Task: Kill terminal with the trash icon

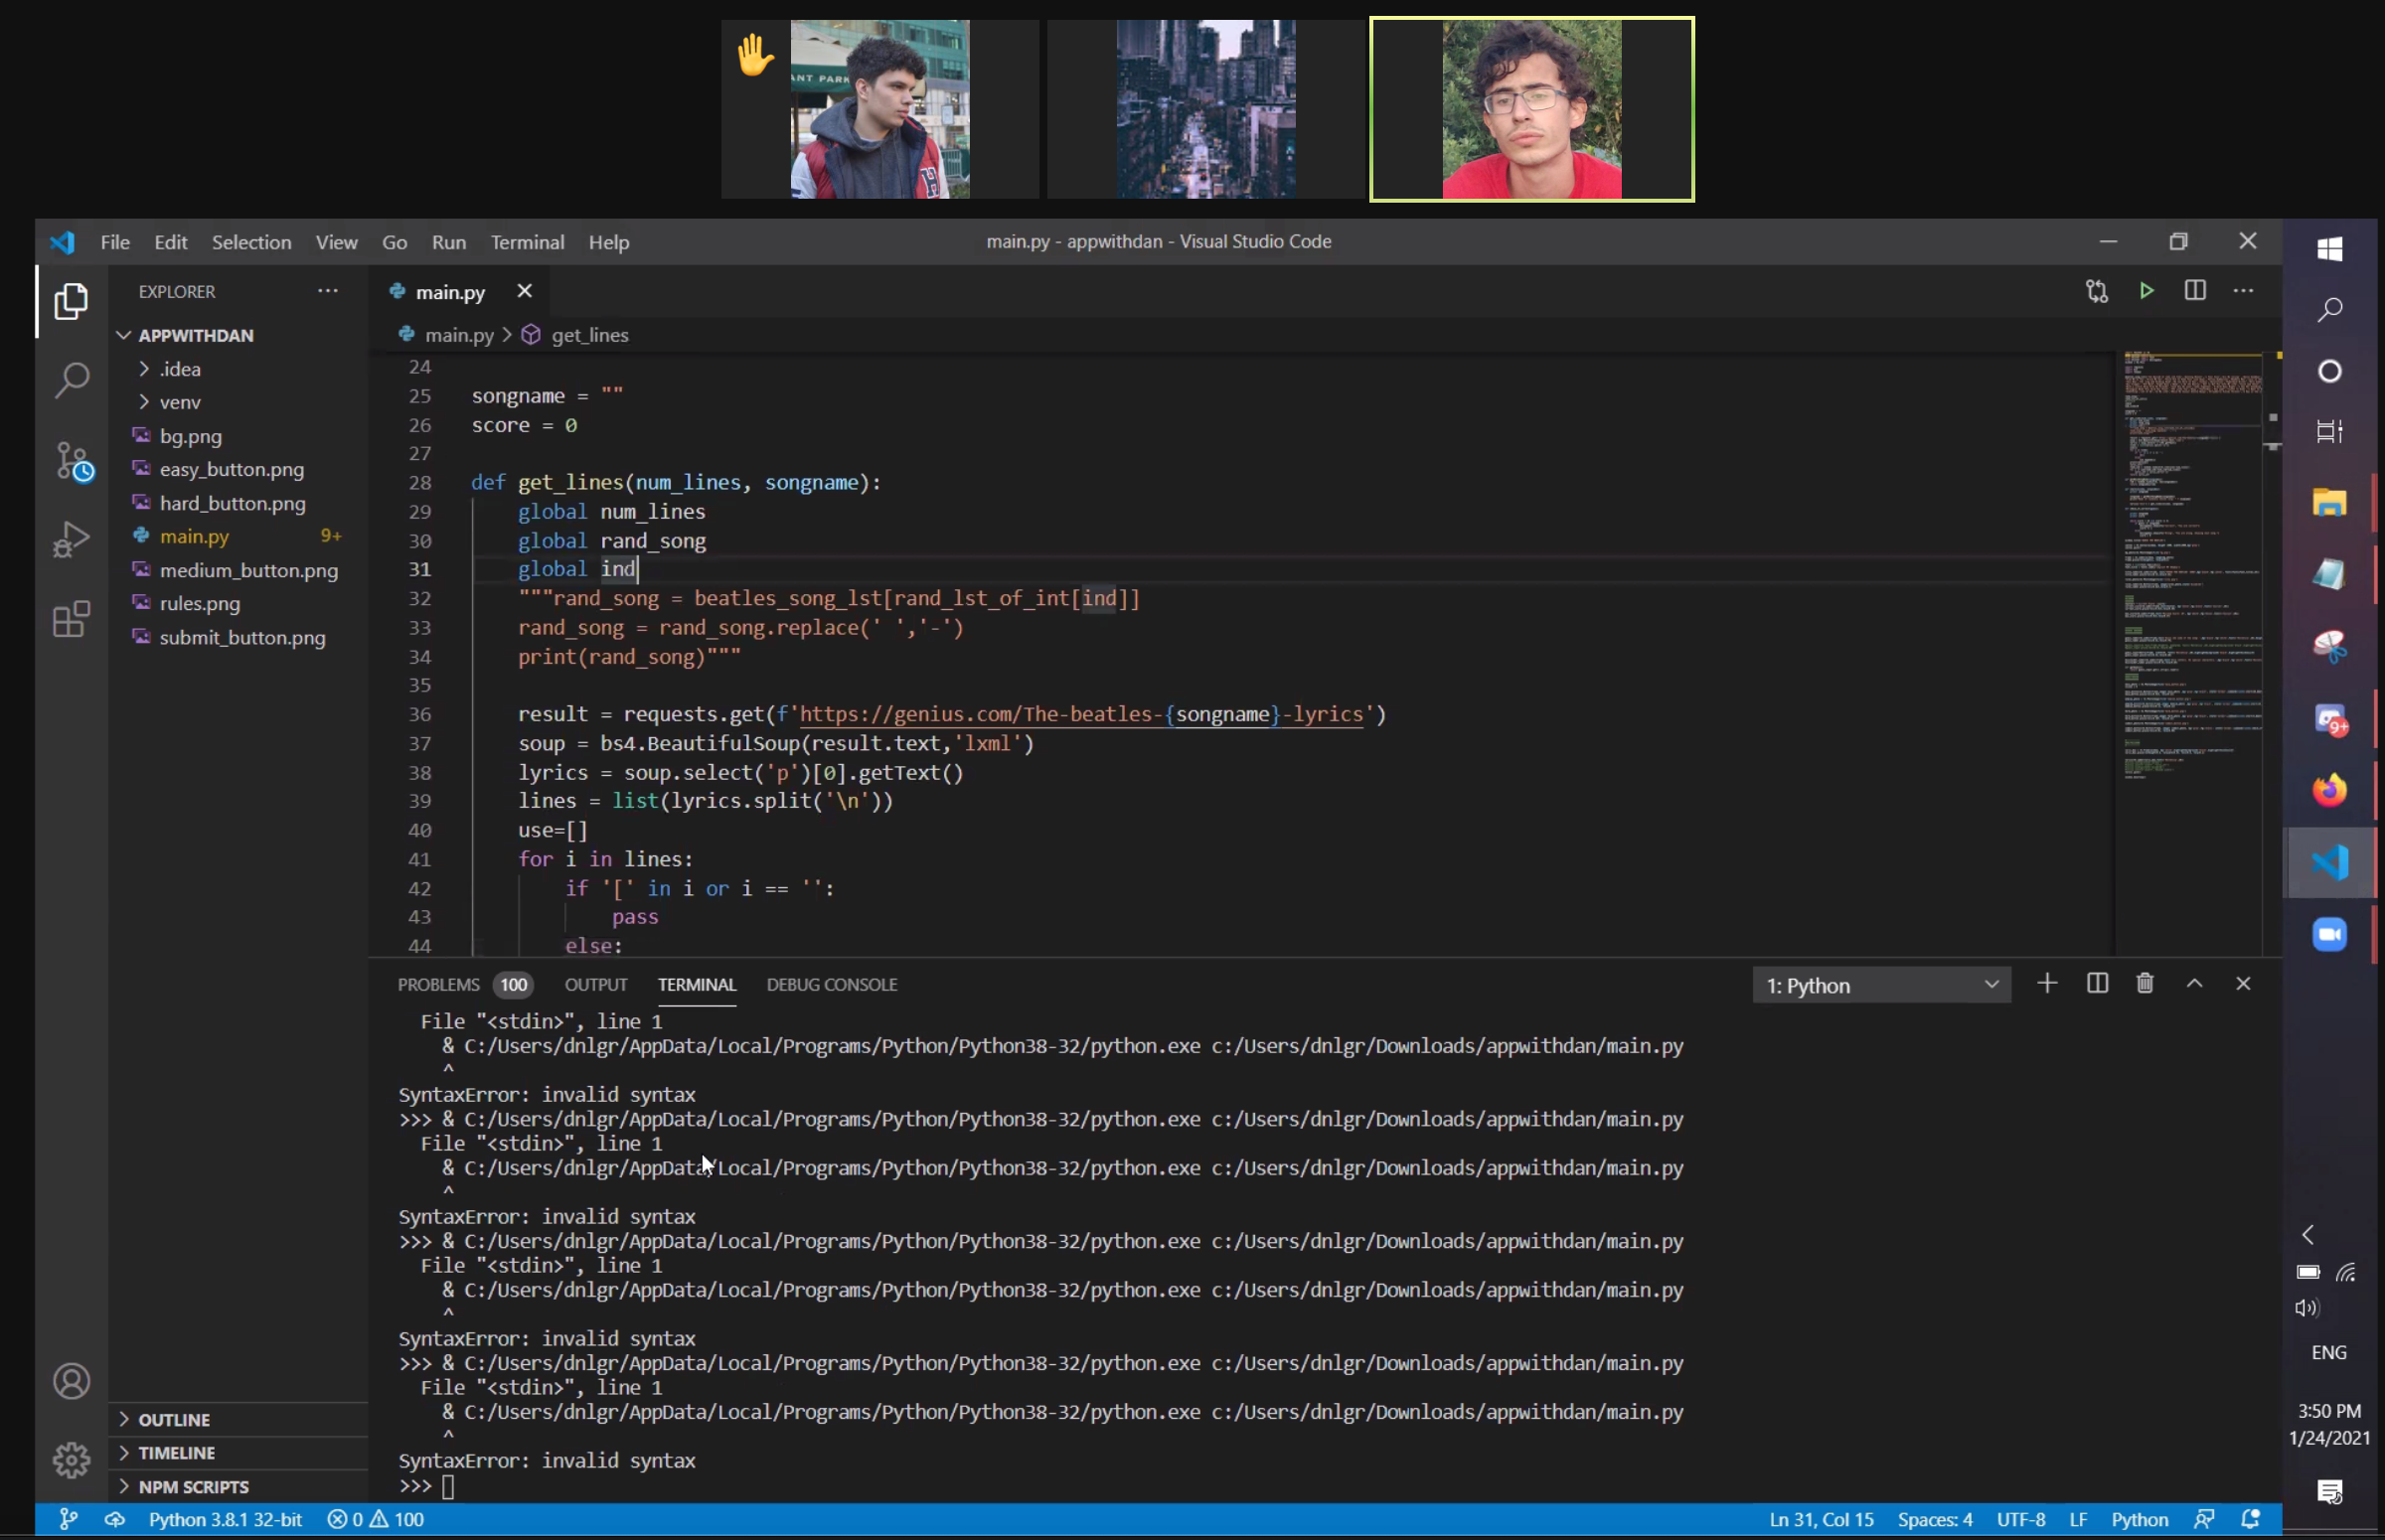Action: tap(2144, 984)
